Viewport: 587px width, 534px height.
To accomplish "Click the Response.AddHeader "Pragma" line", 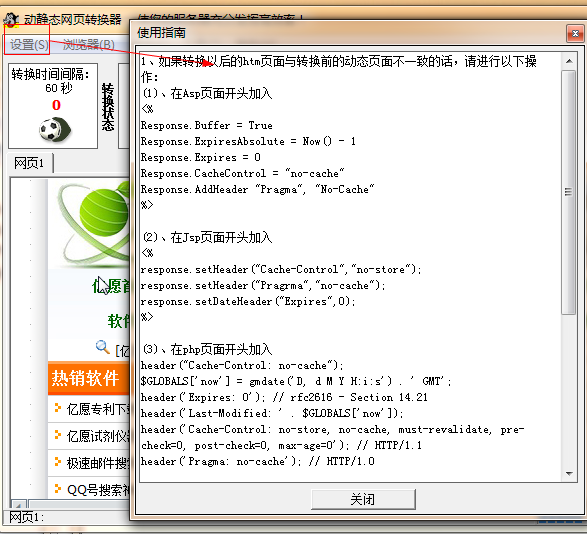I will point(257,189).
